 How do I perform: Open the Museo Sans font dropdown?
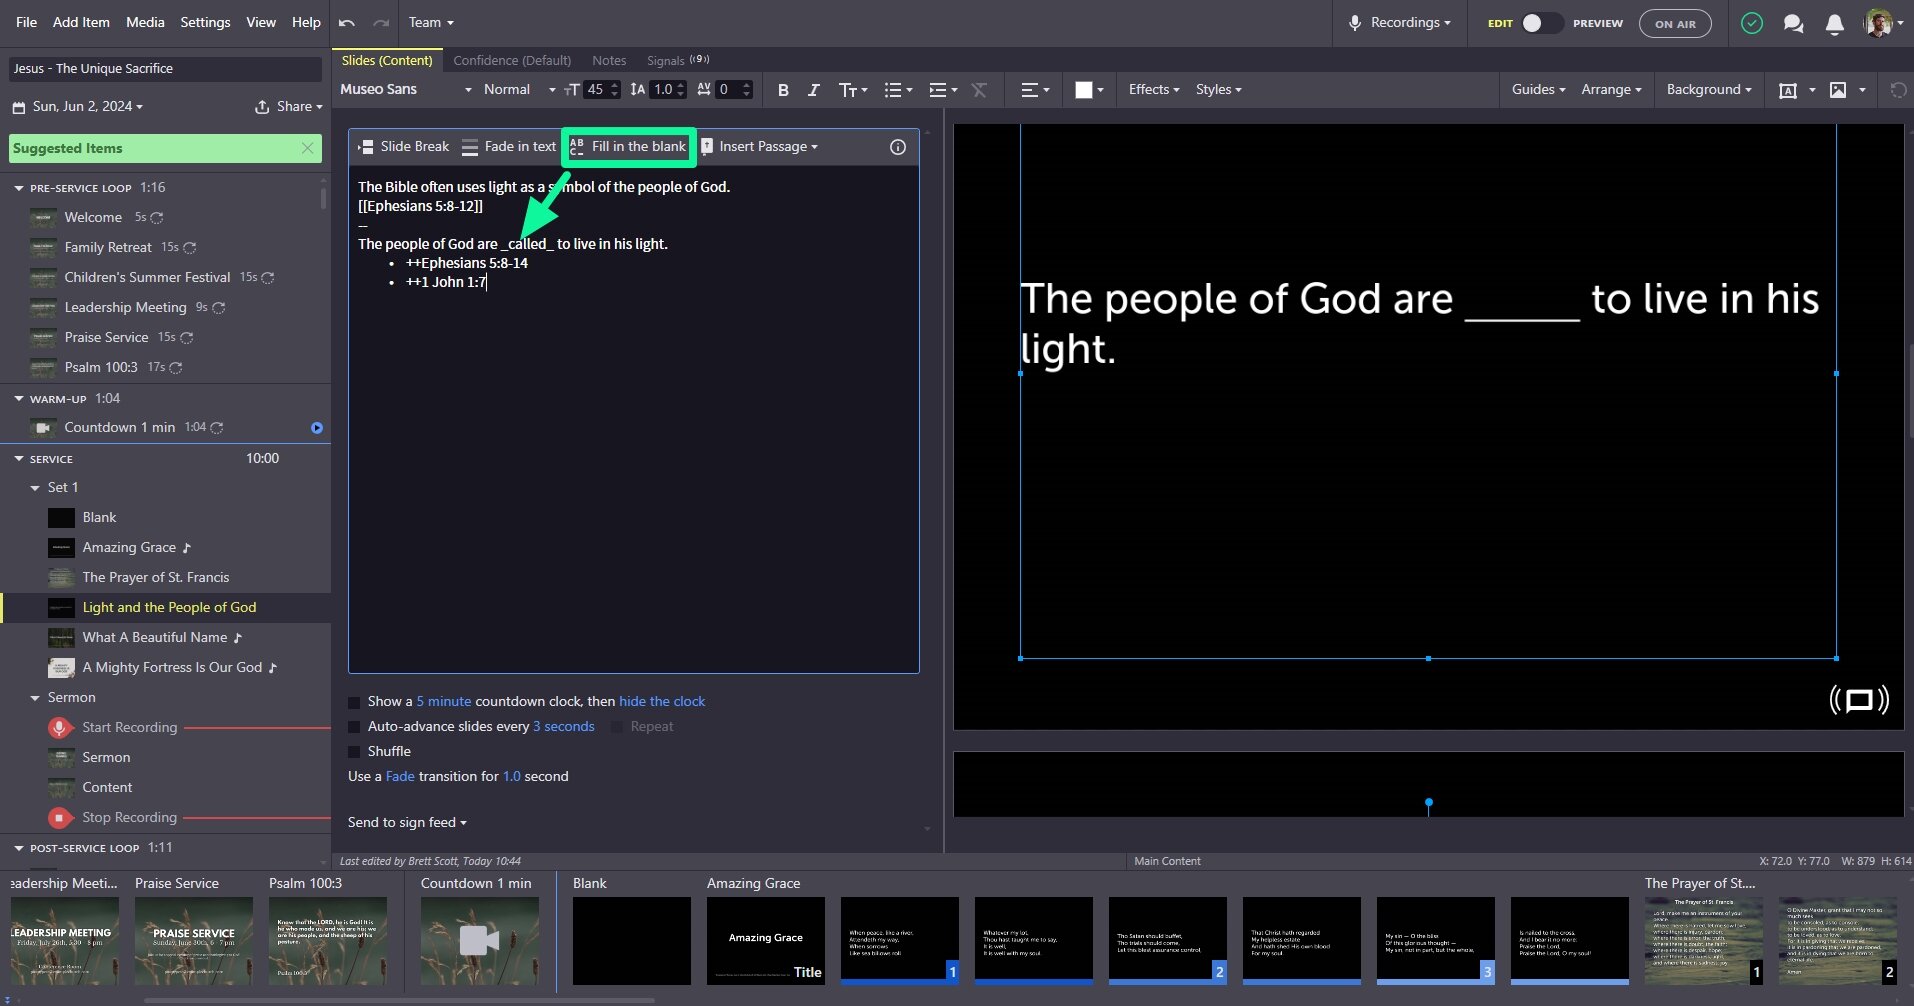405,90
